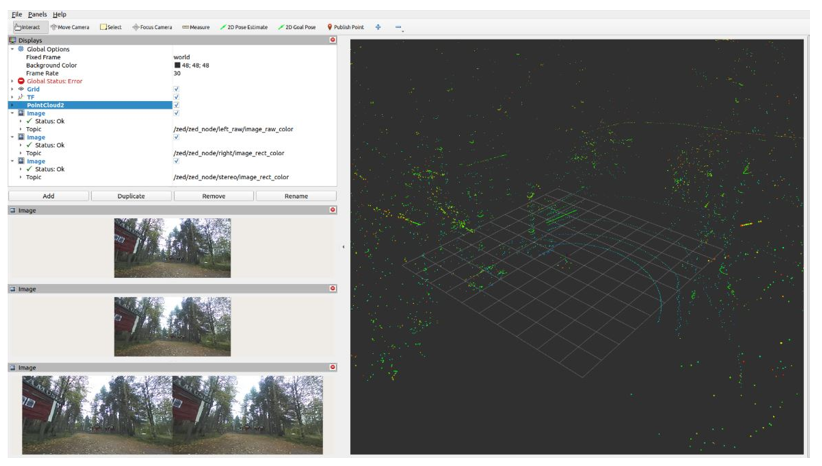Toggle the Grid display checkbox
The image size is (822, 466).
click(x=176, y=89)
